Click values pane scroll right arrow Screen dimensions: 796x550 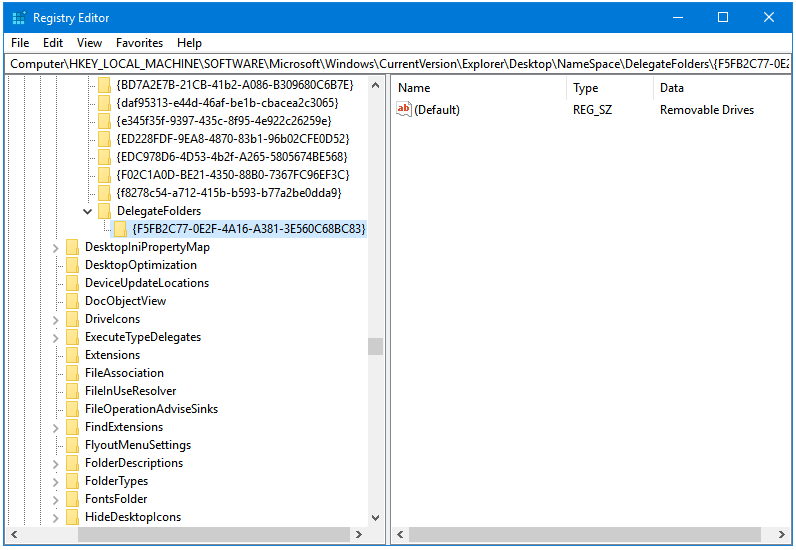coord(782,534)
